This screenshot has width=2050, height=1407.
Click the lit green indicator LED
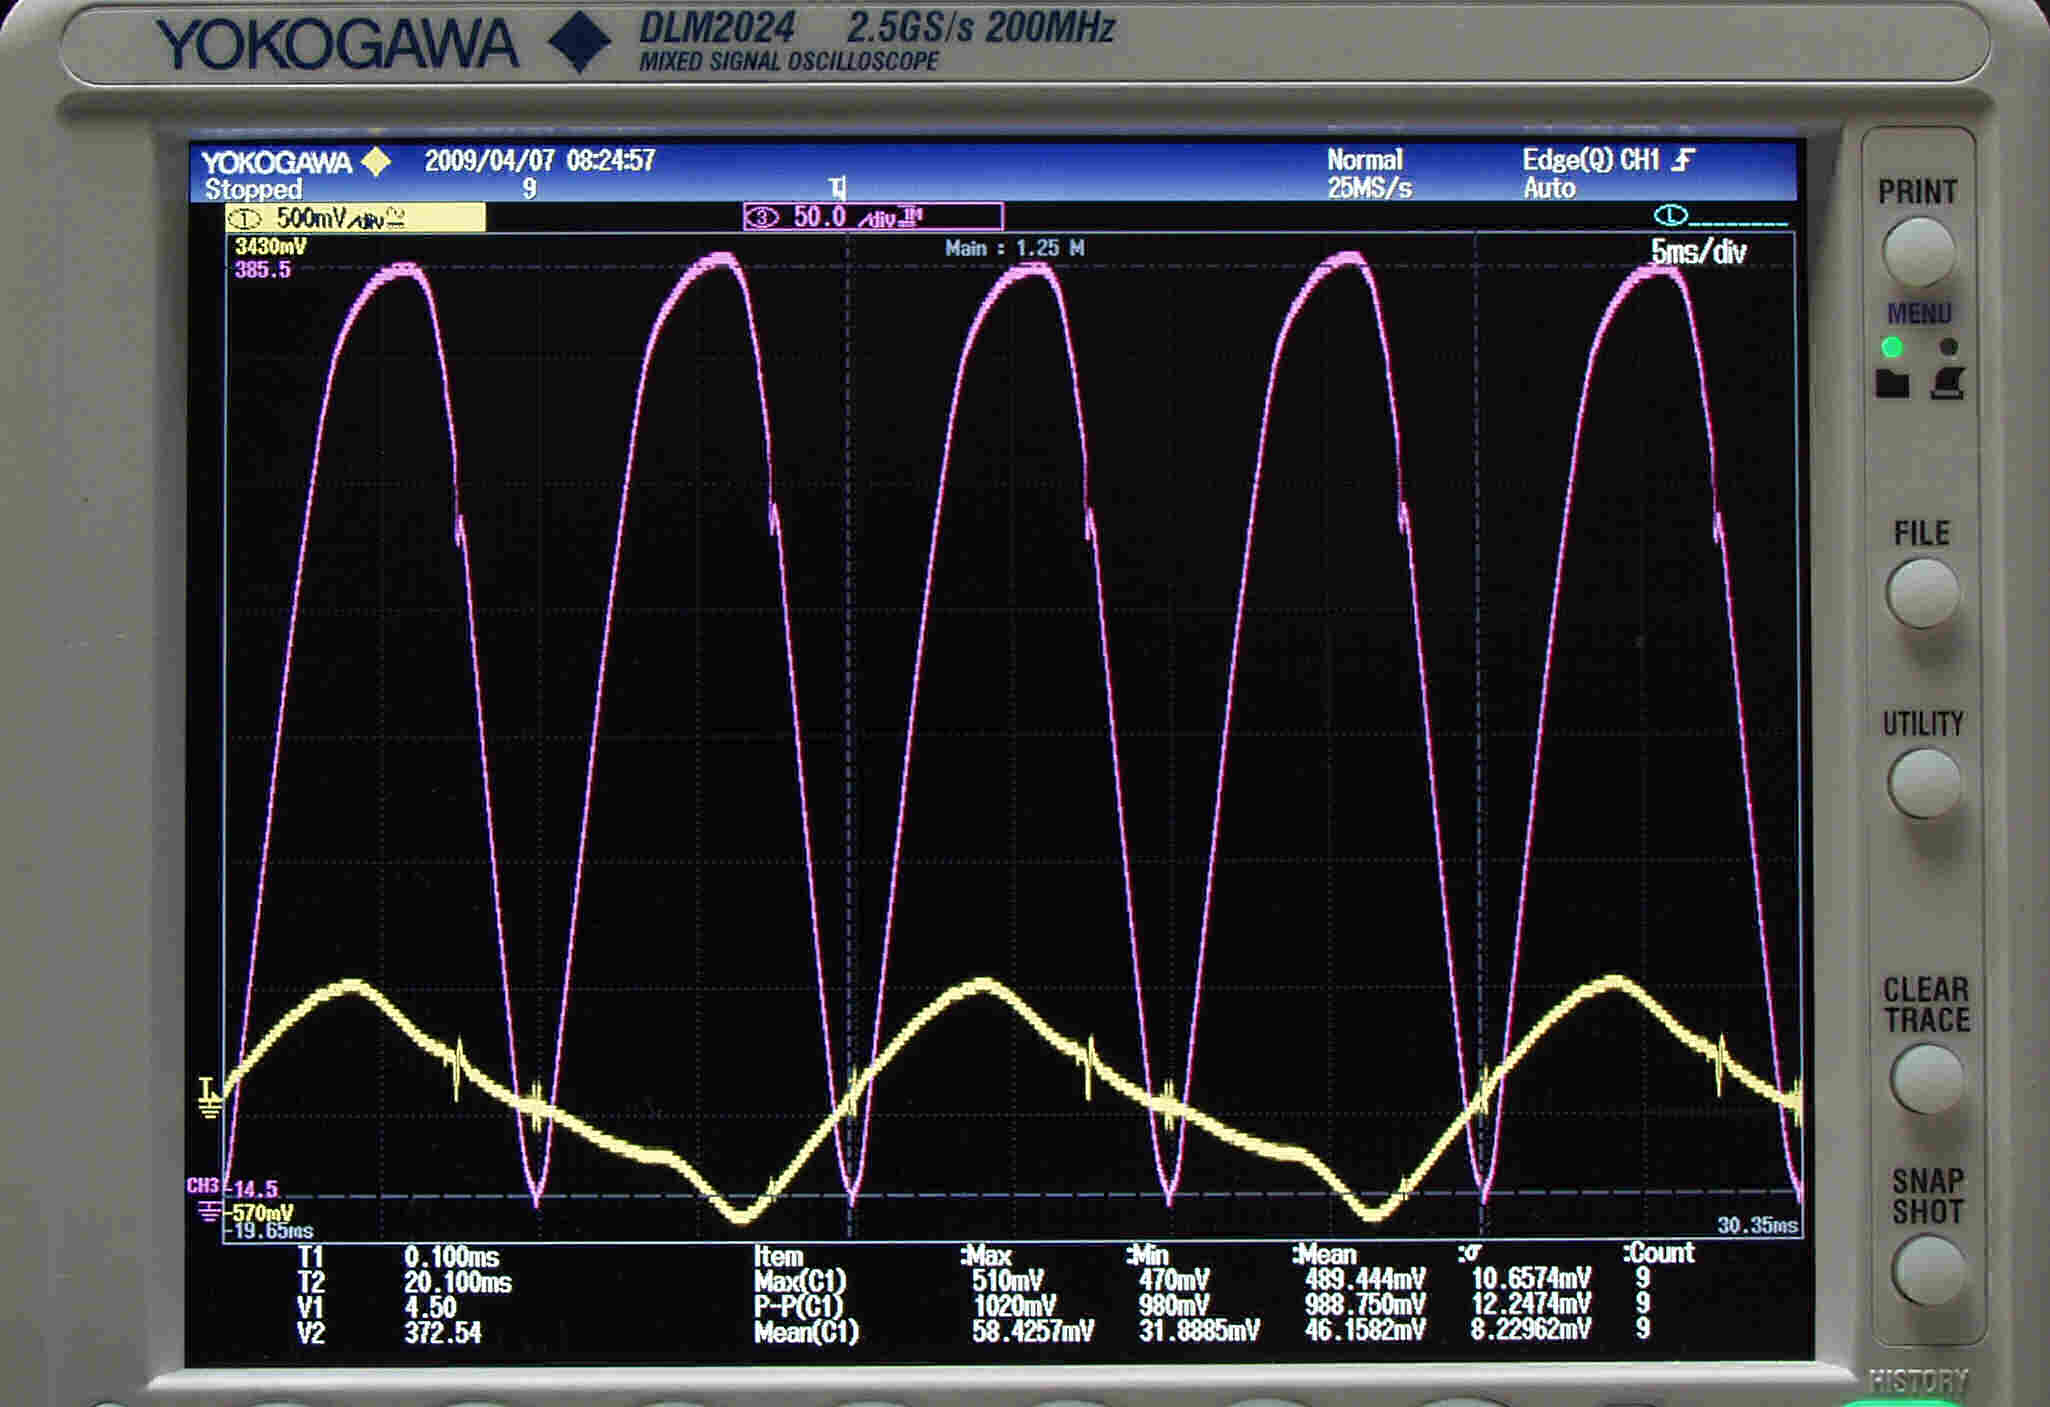click(x=1892, y=347)
